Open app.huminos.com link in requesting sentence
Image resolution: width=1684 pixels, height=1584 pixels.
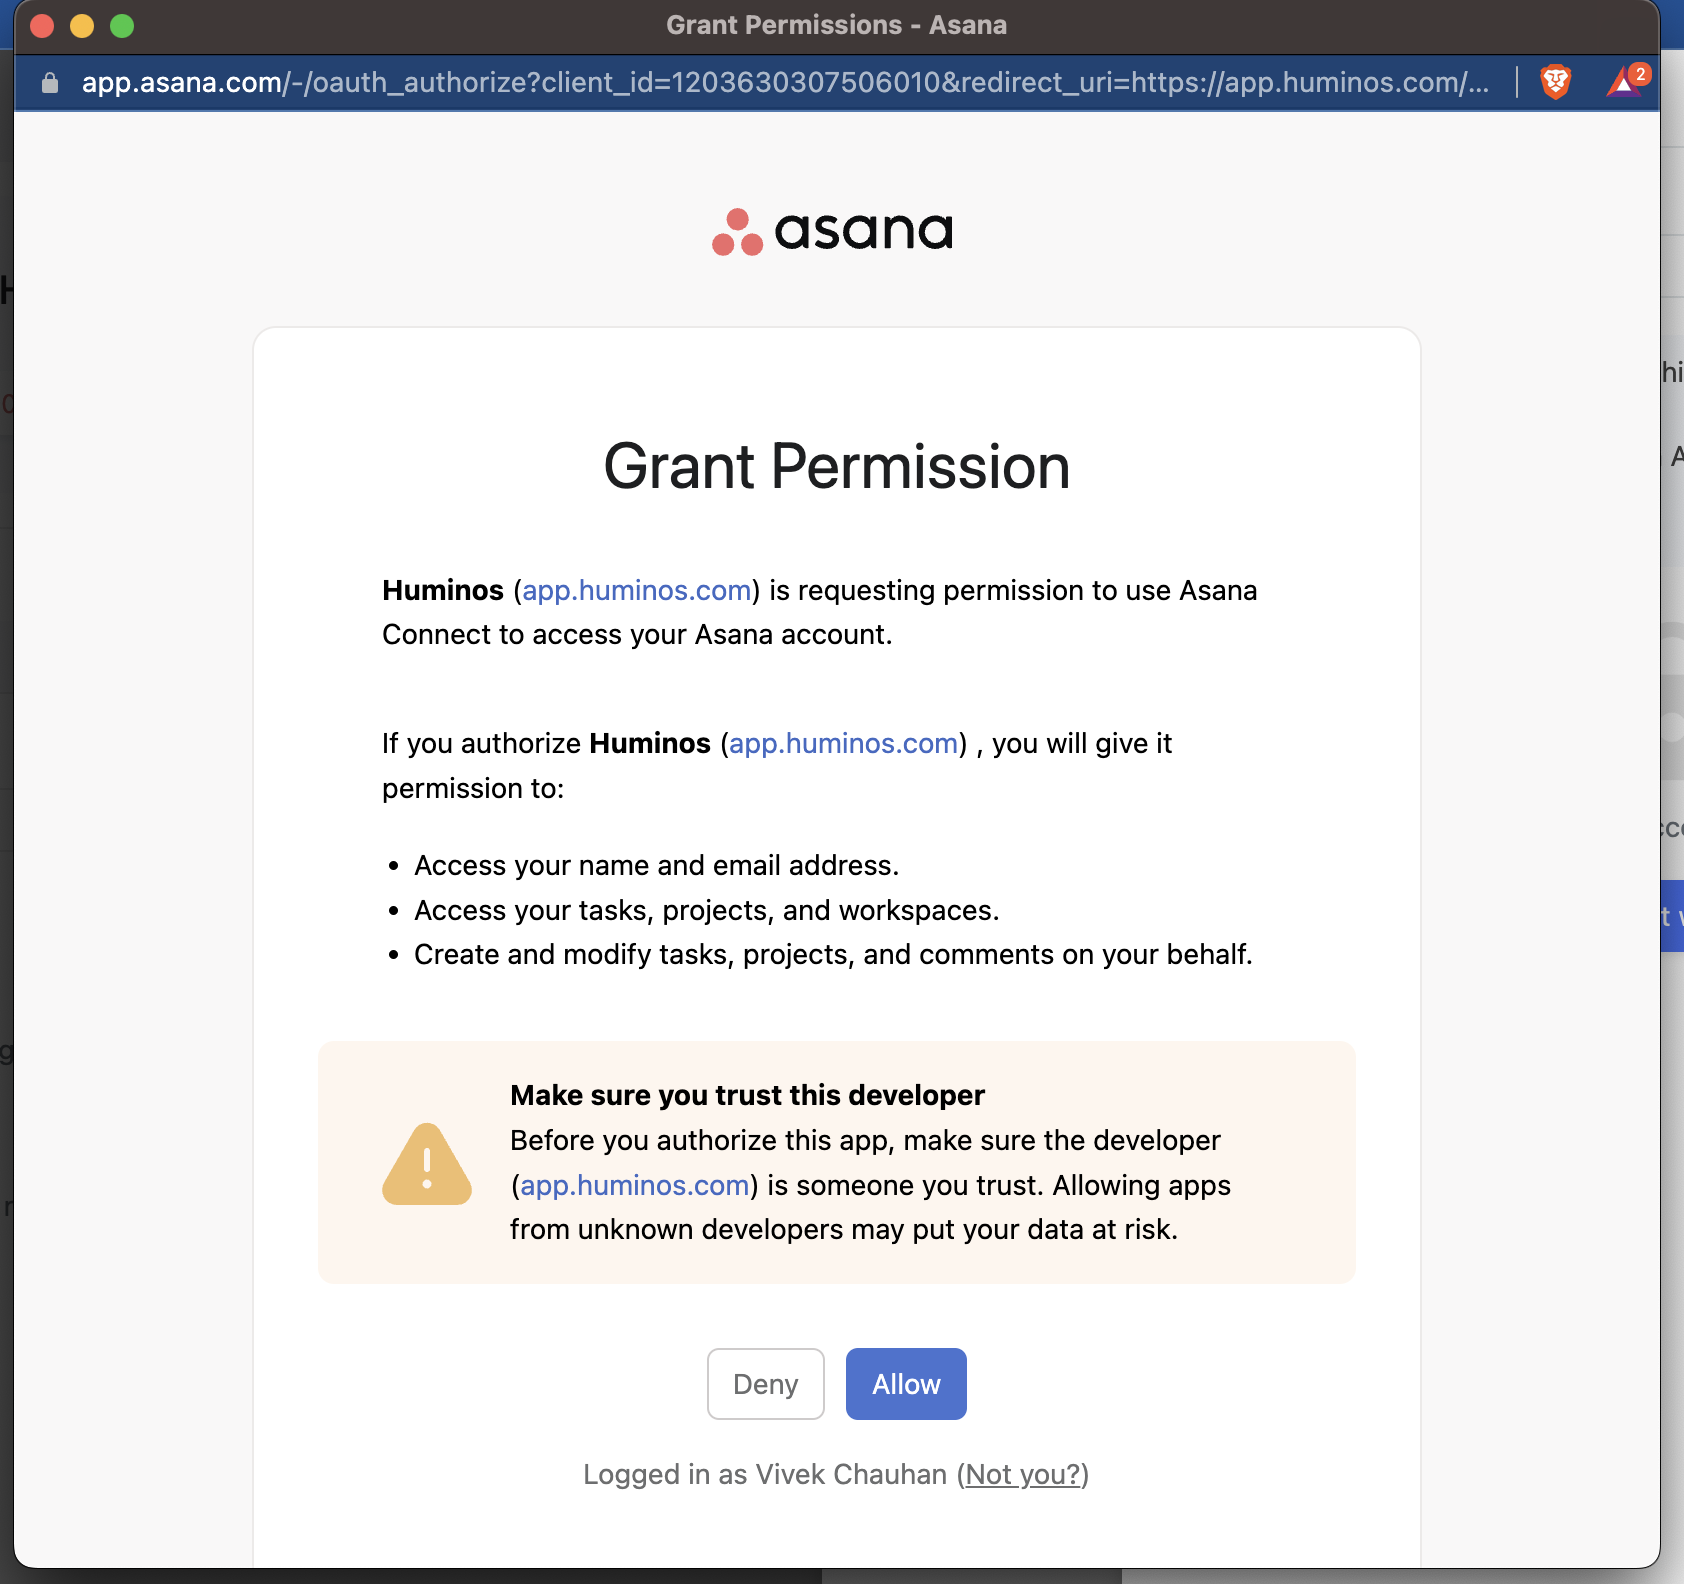pyautogui.click(x=637, y=591)
